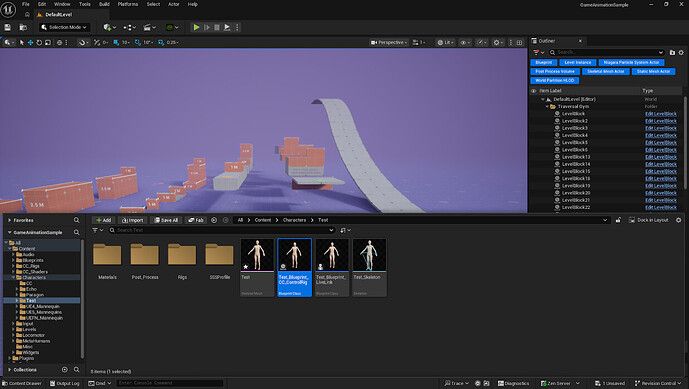Activate the Translate move gizmo tool
The height and width of the screenshot is (389, 689).
(30, 43)
